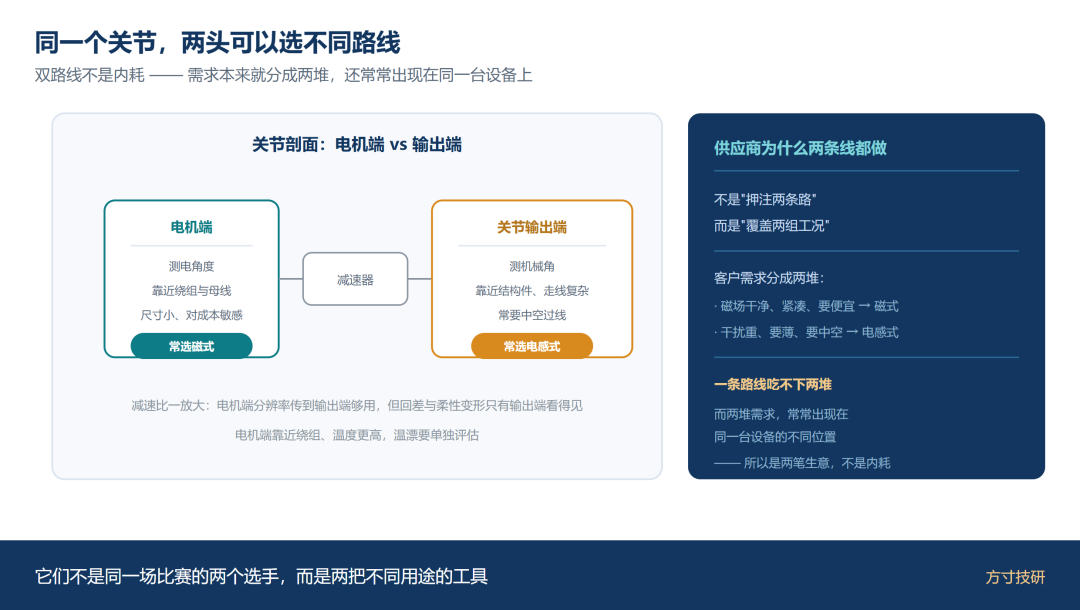Click the note starting 减速比一放大
This screenshot has height=610, width=1080.
357,406
